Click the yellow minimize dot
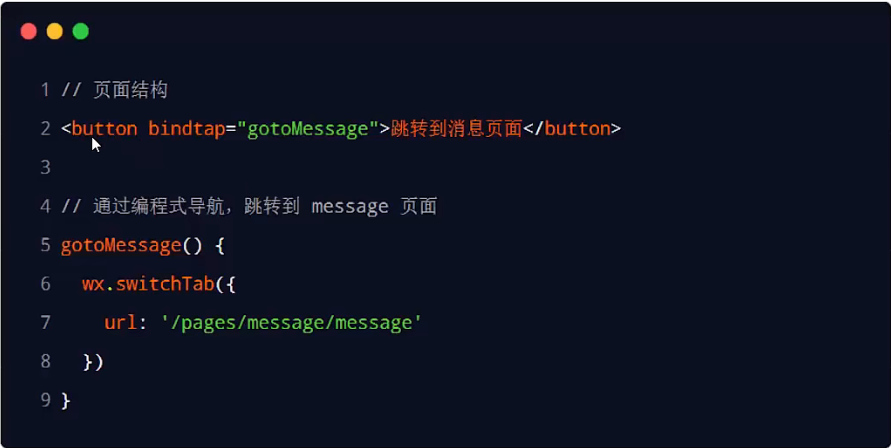The image size is (891, 448). tap(55, 31)
